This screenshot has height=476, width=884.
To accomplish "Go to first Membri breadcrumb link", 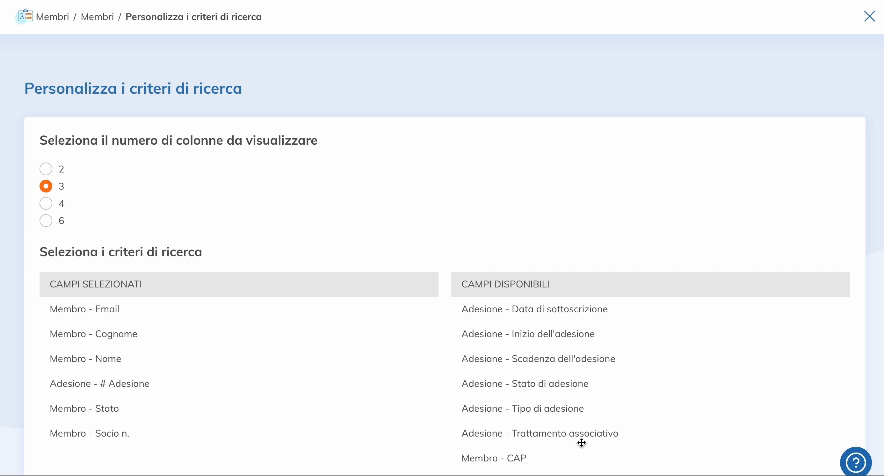I will (x=52, y=17).
